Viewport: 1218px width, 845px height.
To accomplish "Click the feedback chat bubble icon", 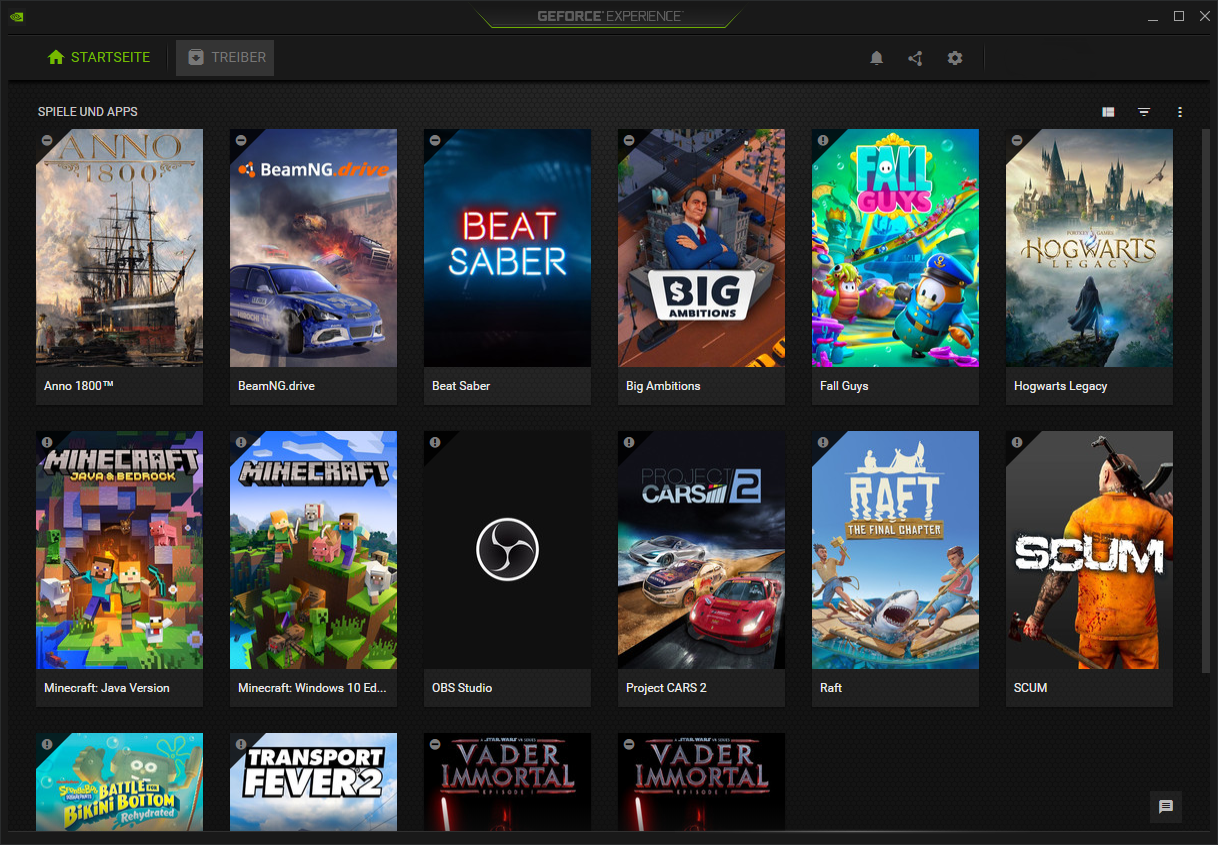I will 1165,807.
